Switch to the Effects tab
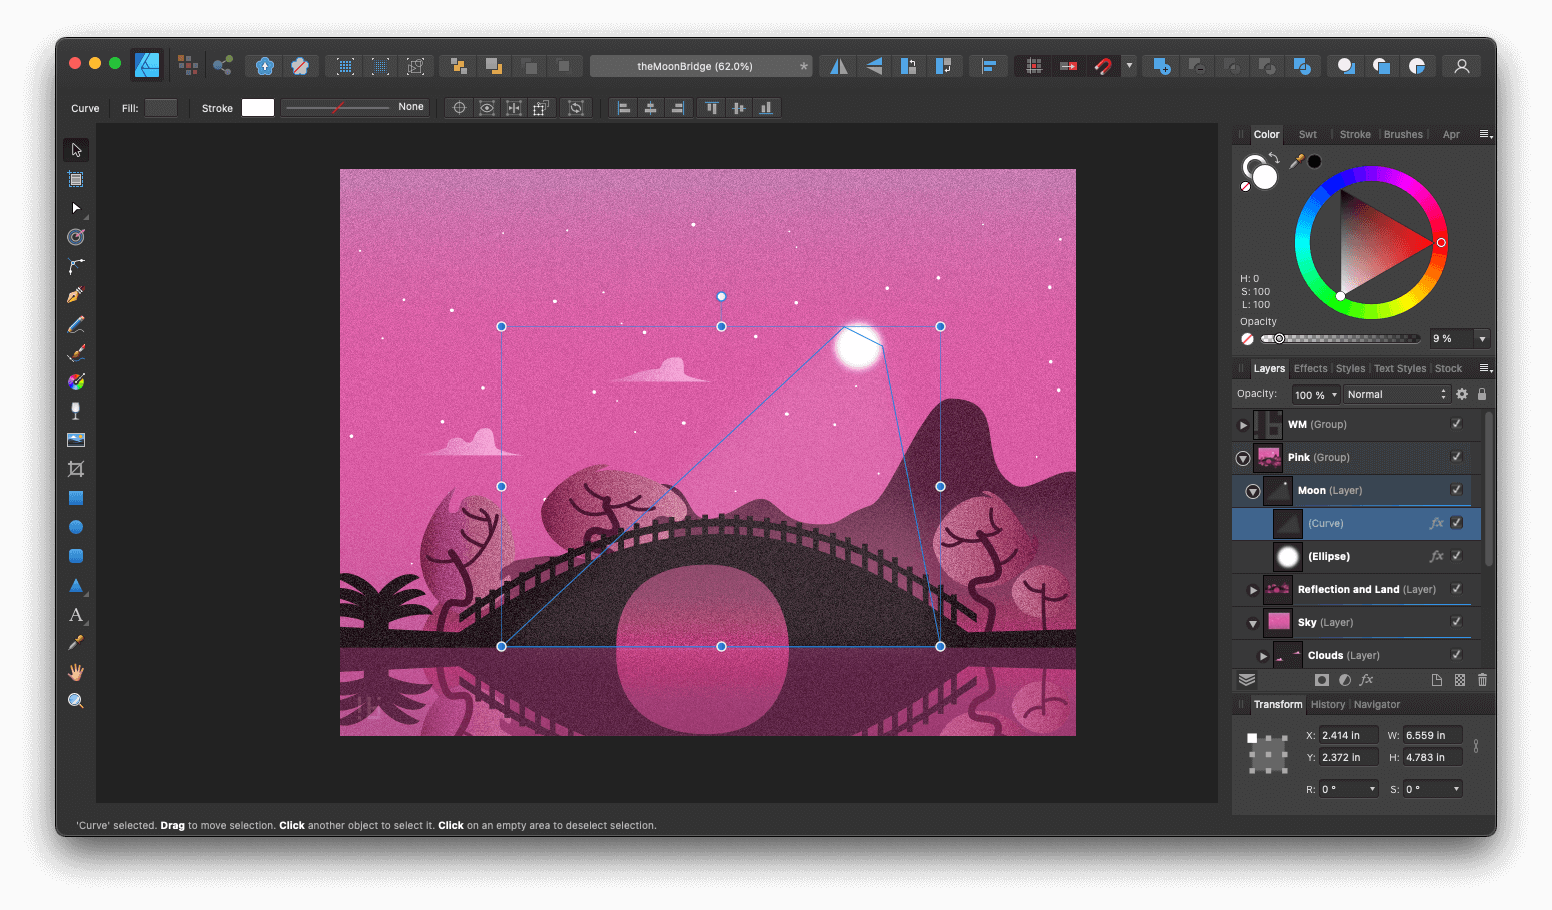The width and height of the screenshot is (1552, 910). coord(1310,368)
